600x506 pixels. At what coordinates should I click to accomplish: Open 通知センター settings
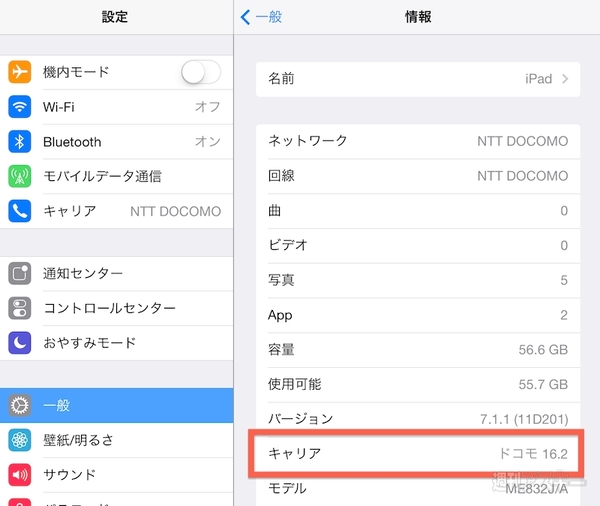pos(116,273)
